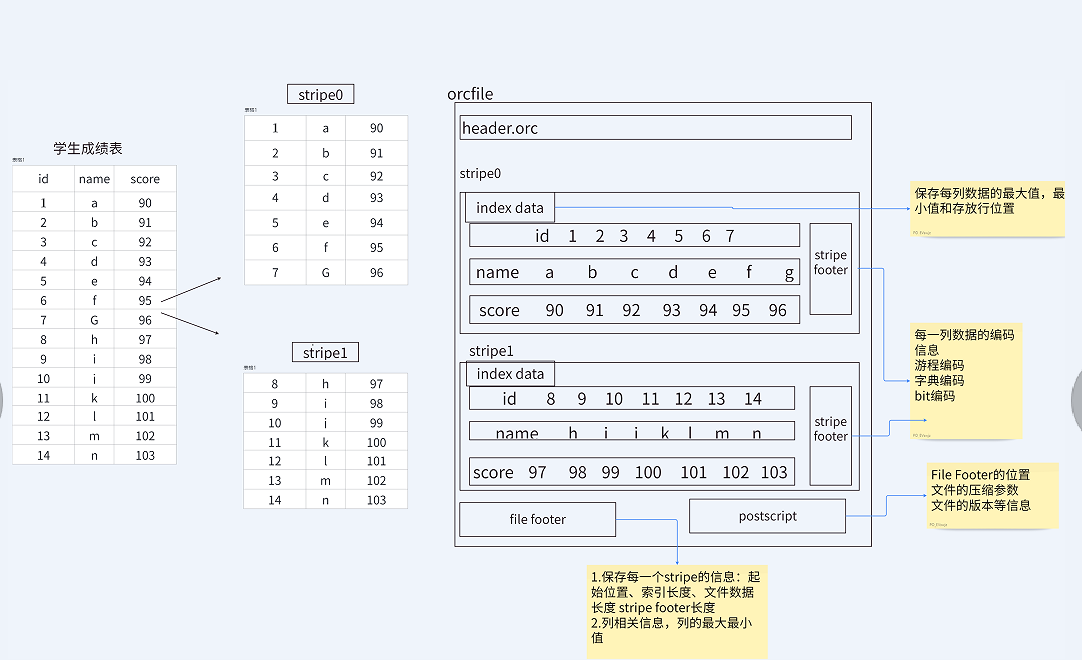Select the stripe footer box beside the score 97–103 row
The width and height of the screenshot is (1082, 660).
tap(830, 436)
